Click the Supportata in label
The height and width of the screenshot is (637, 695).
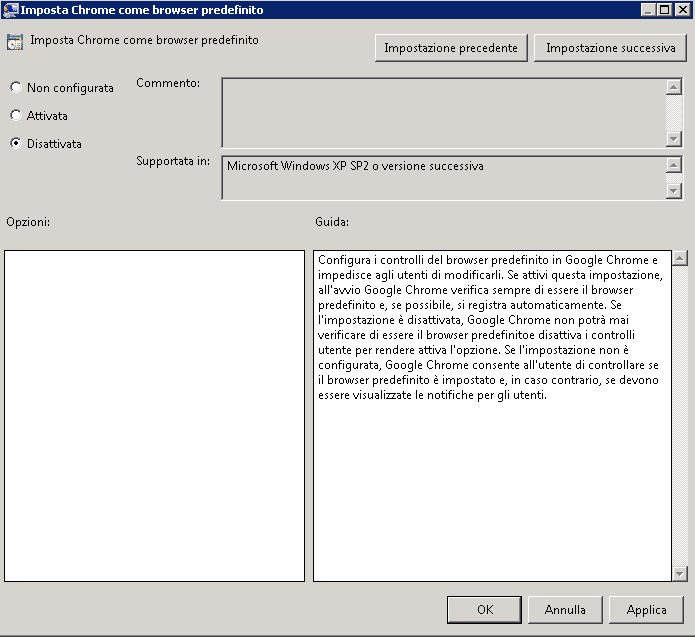(x=173, y=161)
